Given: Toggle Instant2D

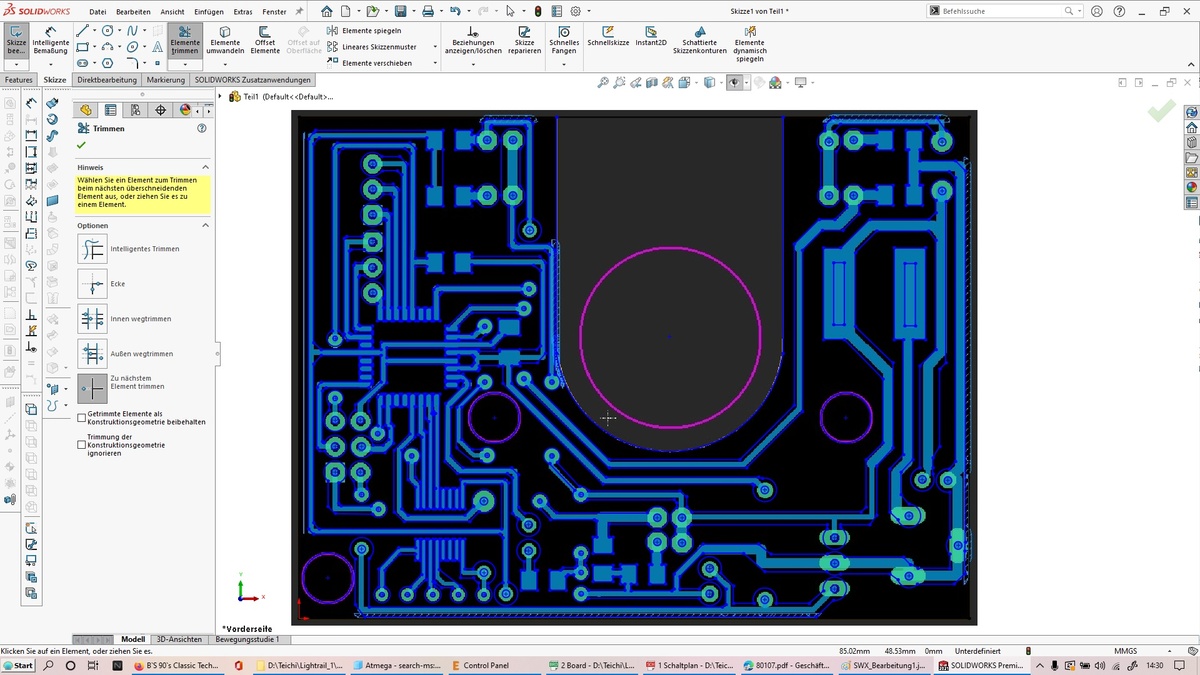Looking at the screenshot, I should click(x=651, y=37).
